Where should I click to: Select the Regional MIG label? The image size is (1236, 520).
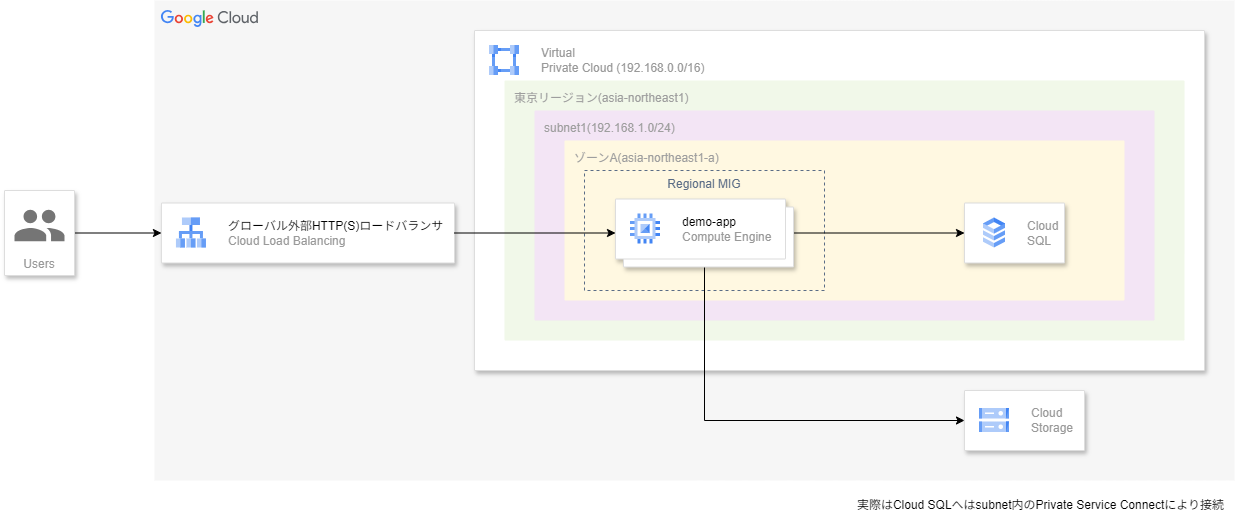pos(704,184)
